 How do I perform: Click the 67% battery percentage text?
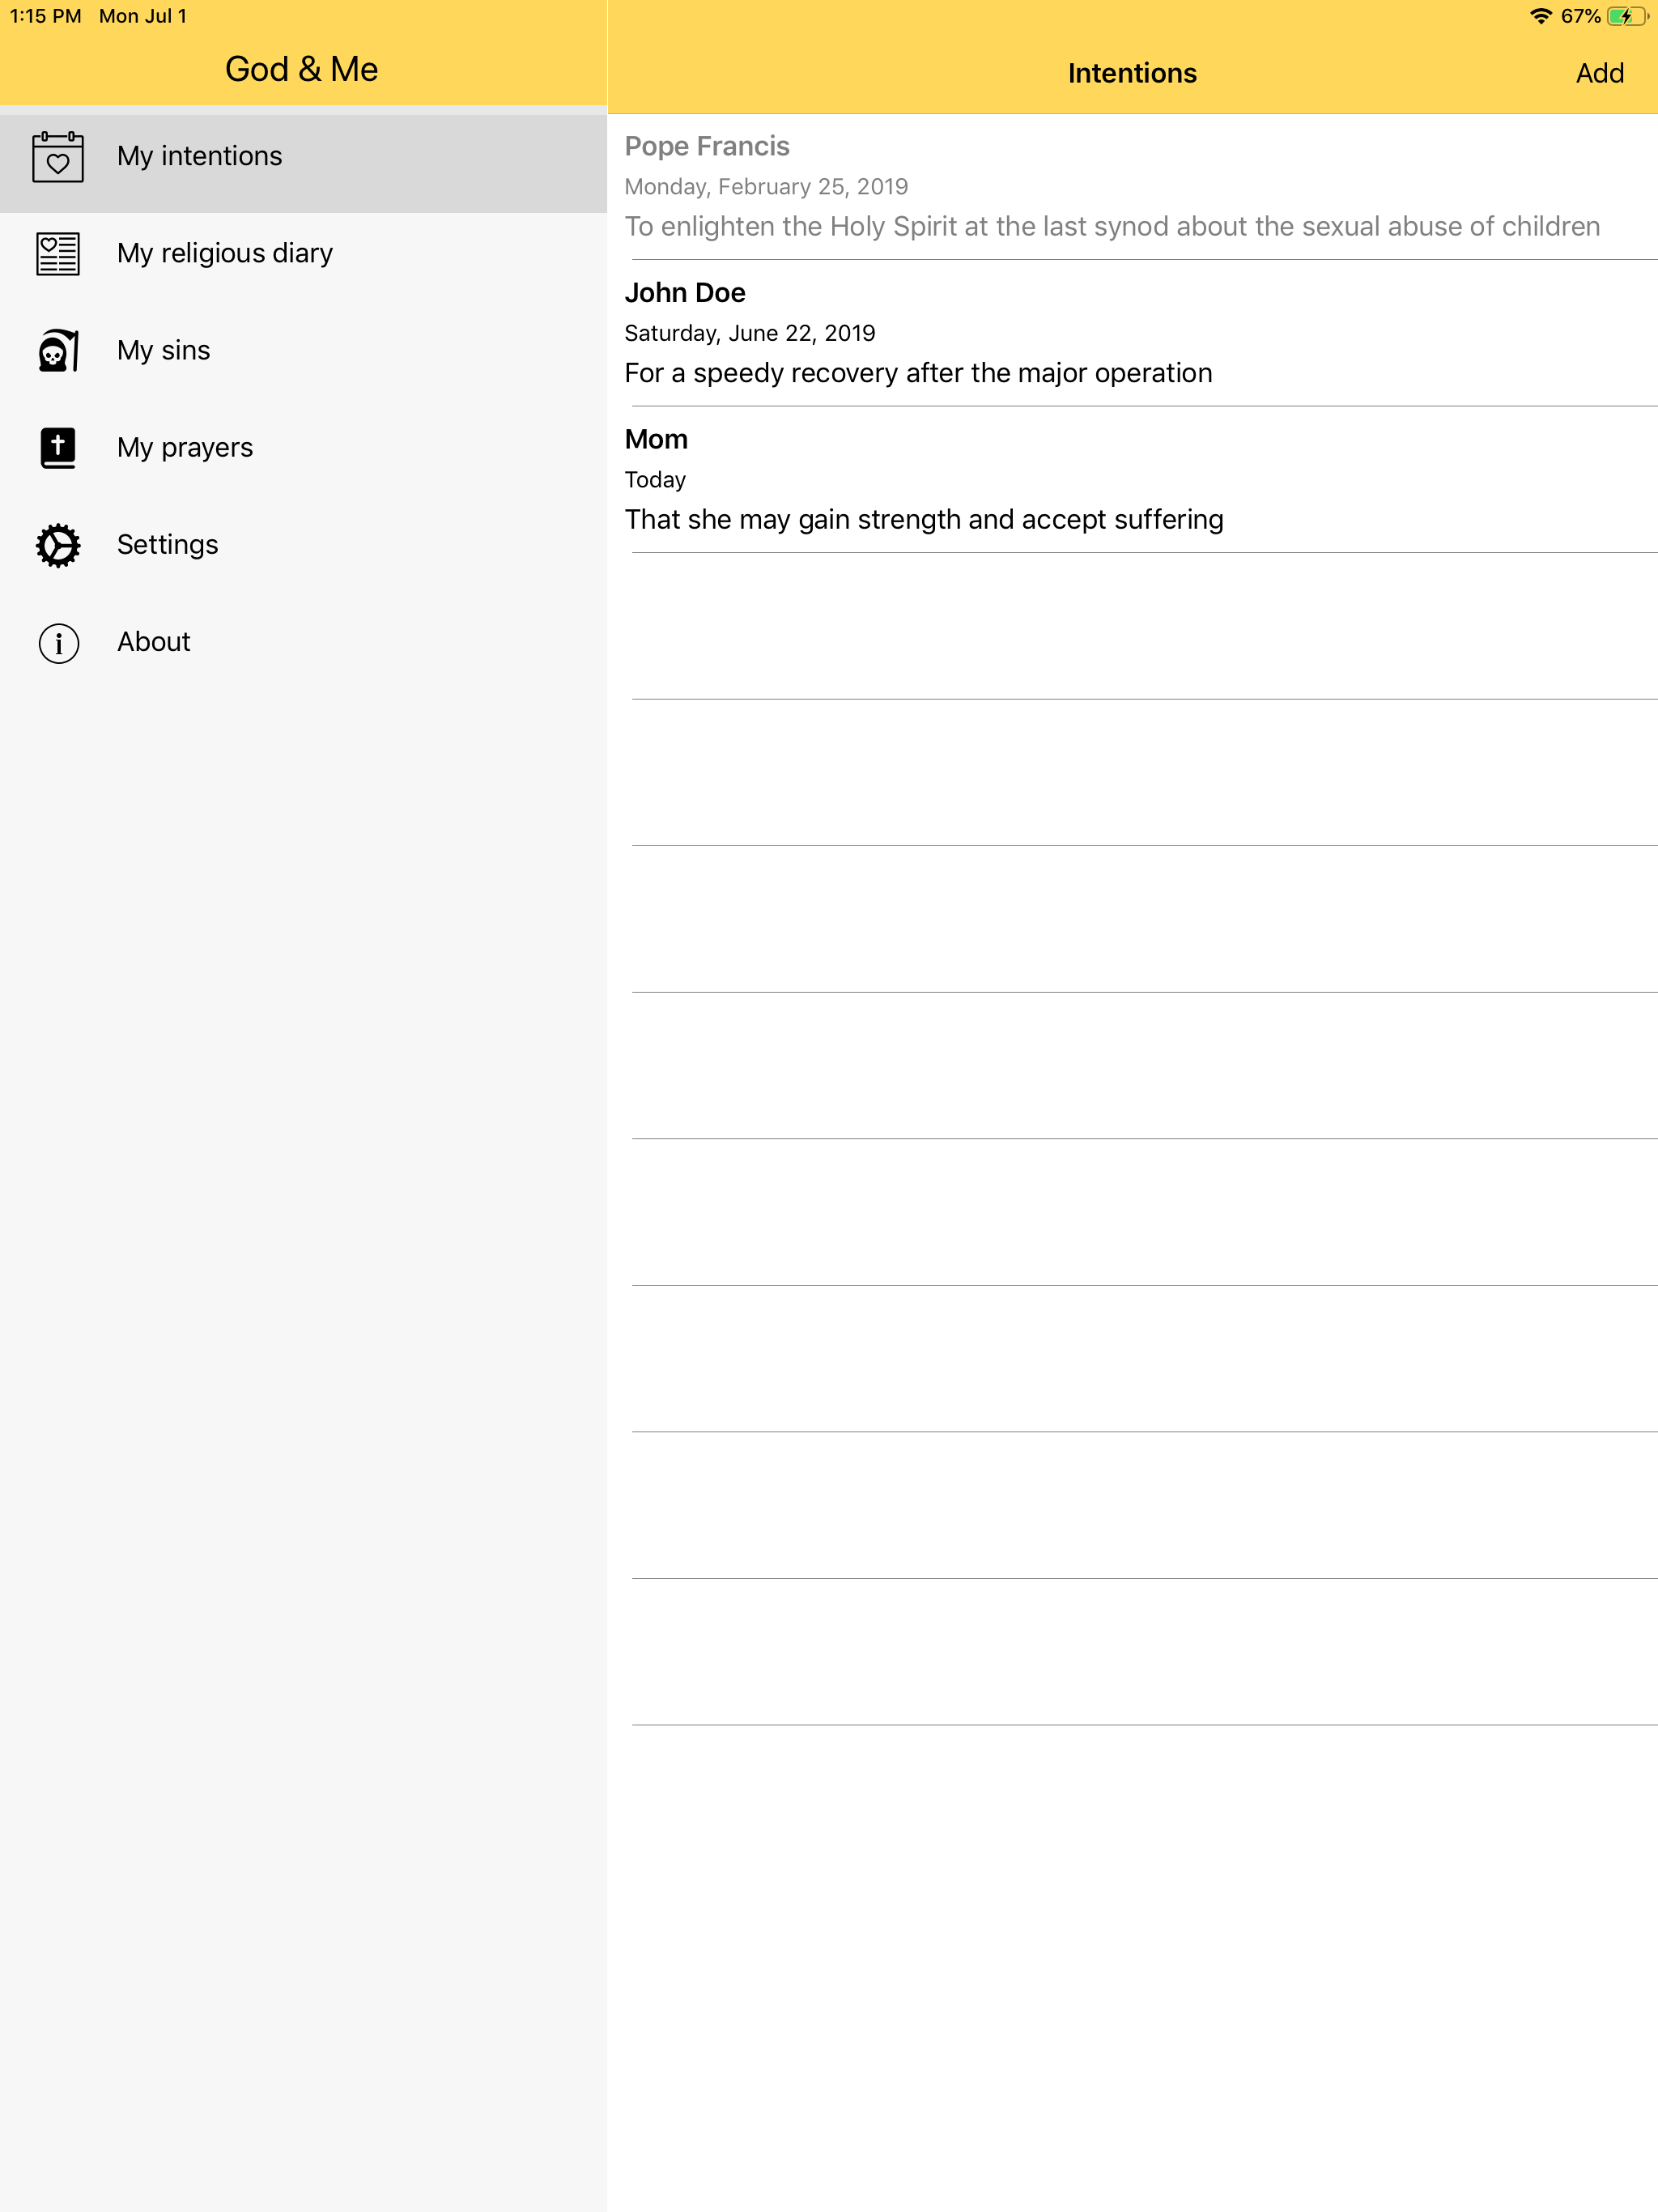[1580, 16]
